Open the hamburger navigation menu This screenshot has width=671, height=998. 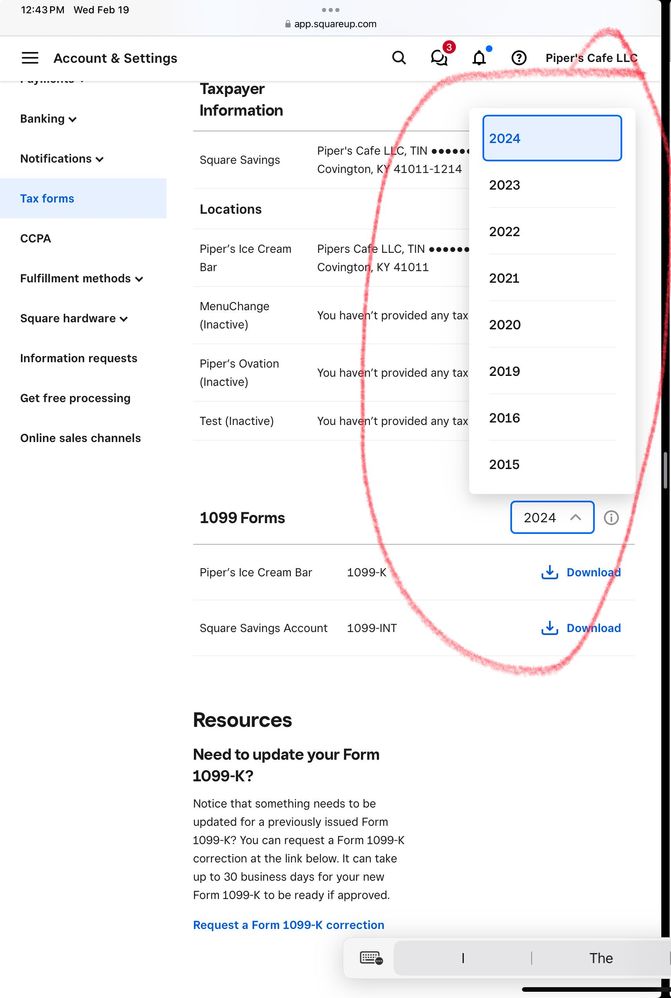pos(30,58)
